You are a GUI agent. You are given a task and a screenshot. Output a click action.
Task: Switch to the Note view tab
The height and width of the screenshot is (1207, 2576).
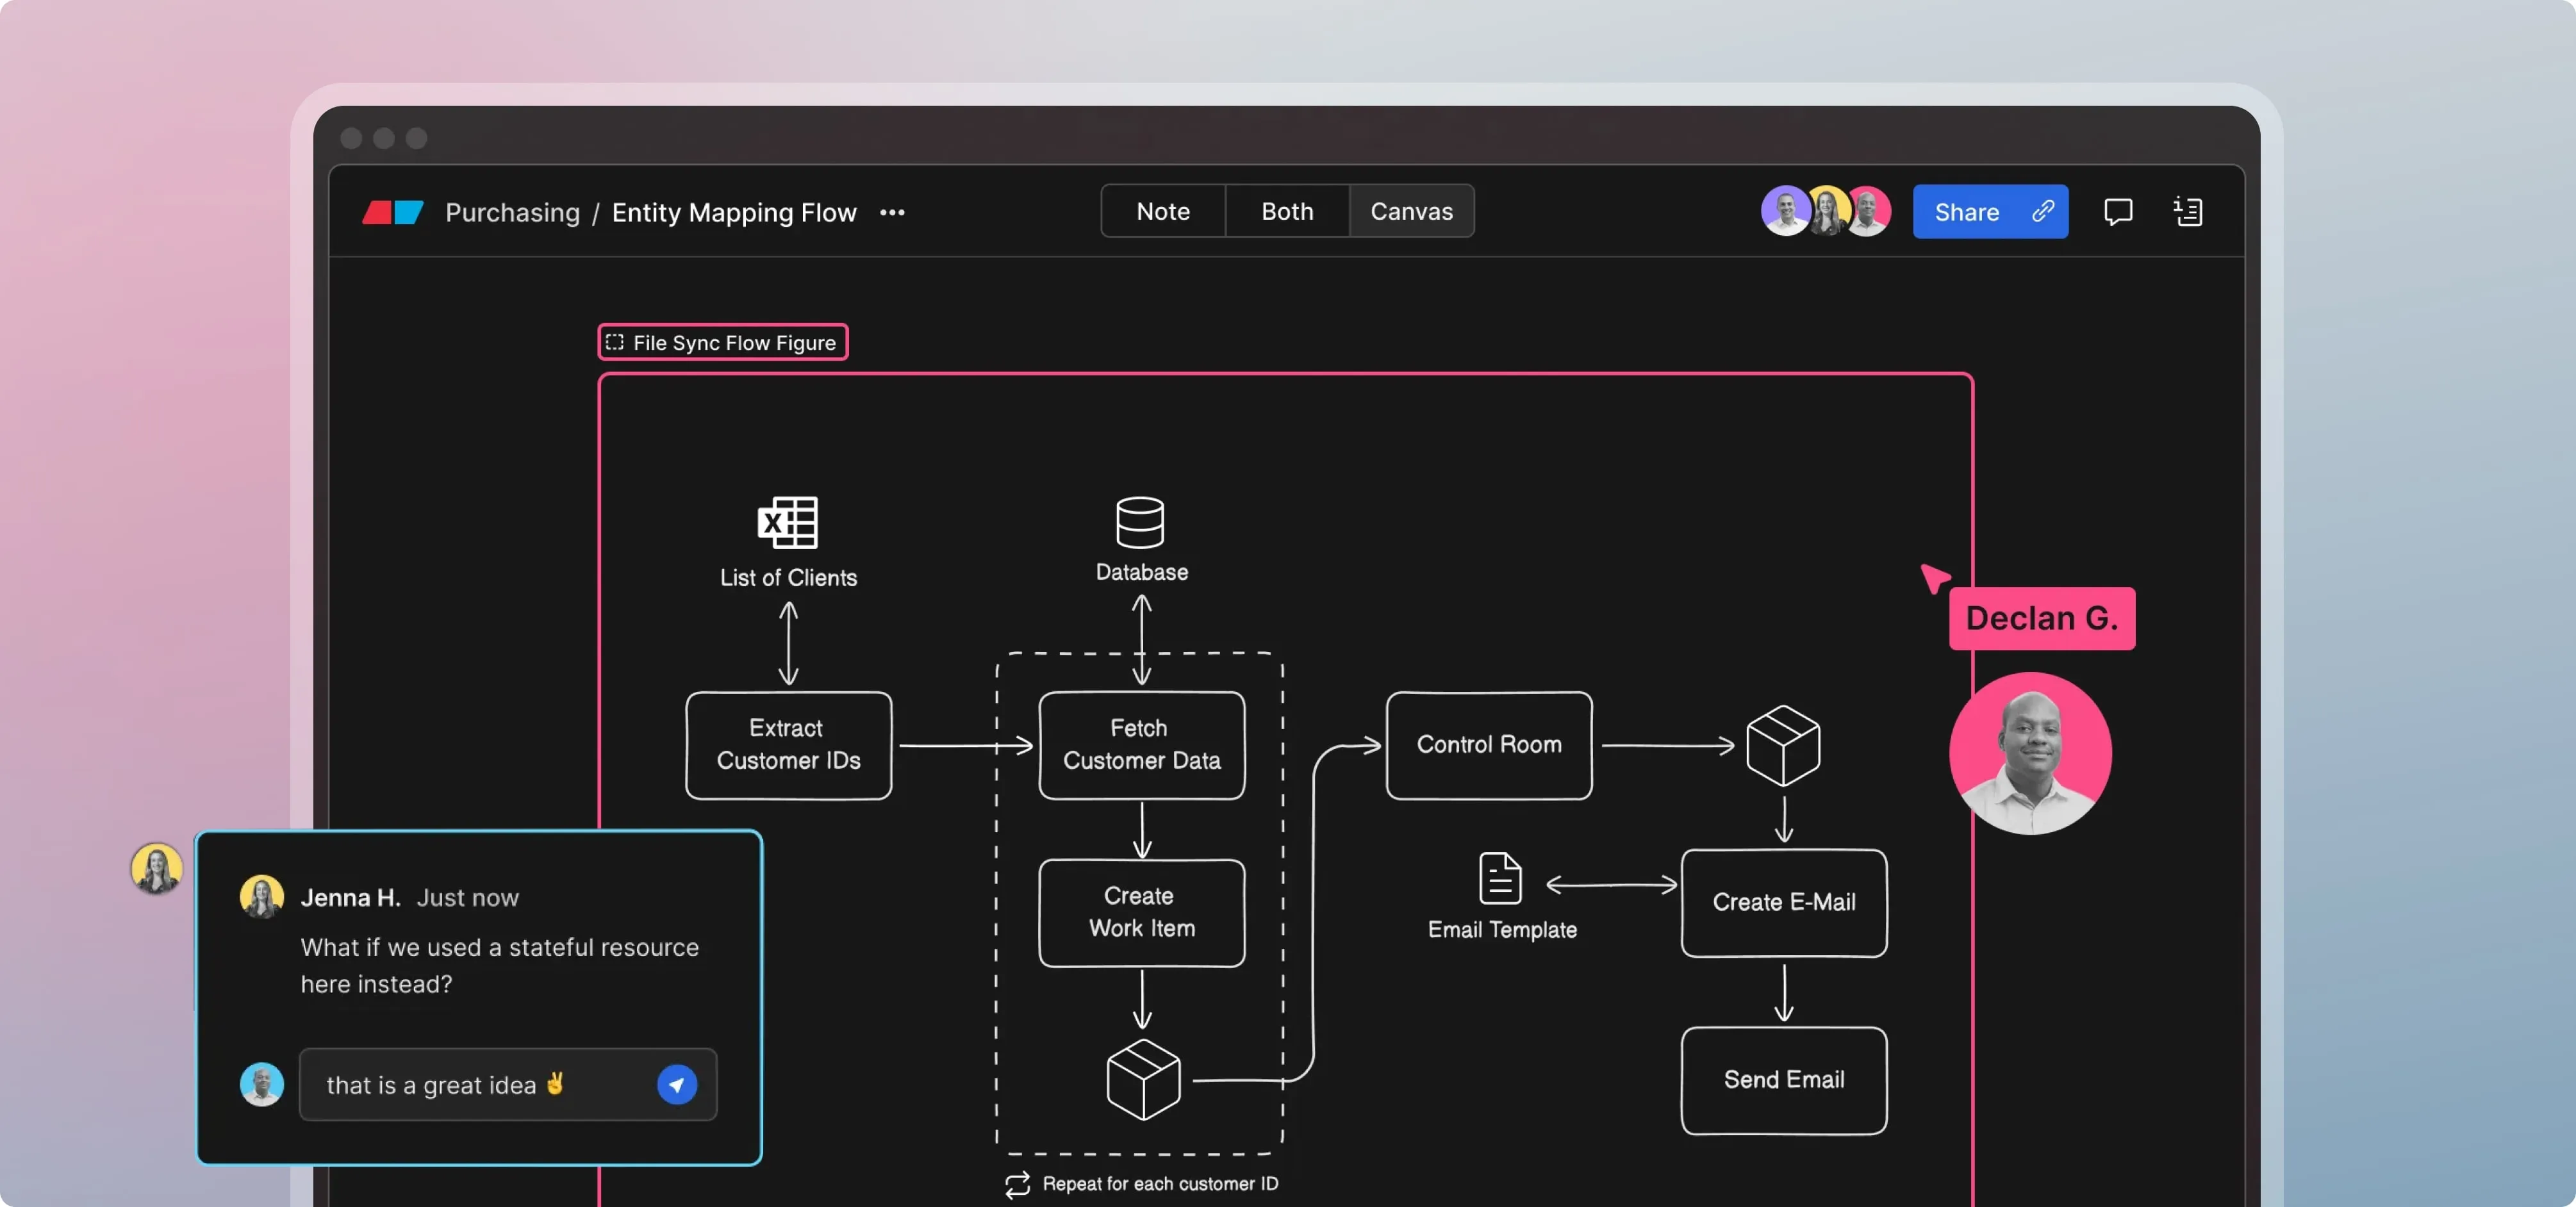(1163, 211)
